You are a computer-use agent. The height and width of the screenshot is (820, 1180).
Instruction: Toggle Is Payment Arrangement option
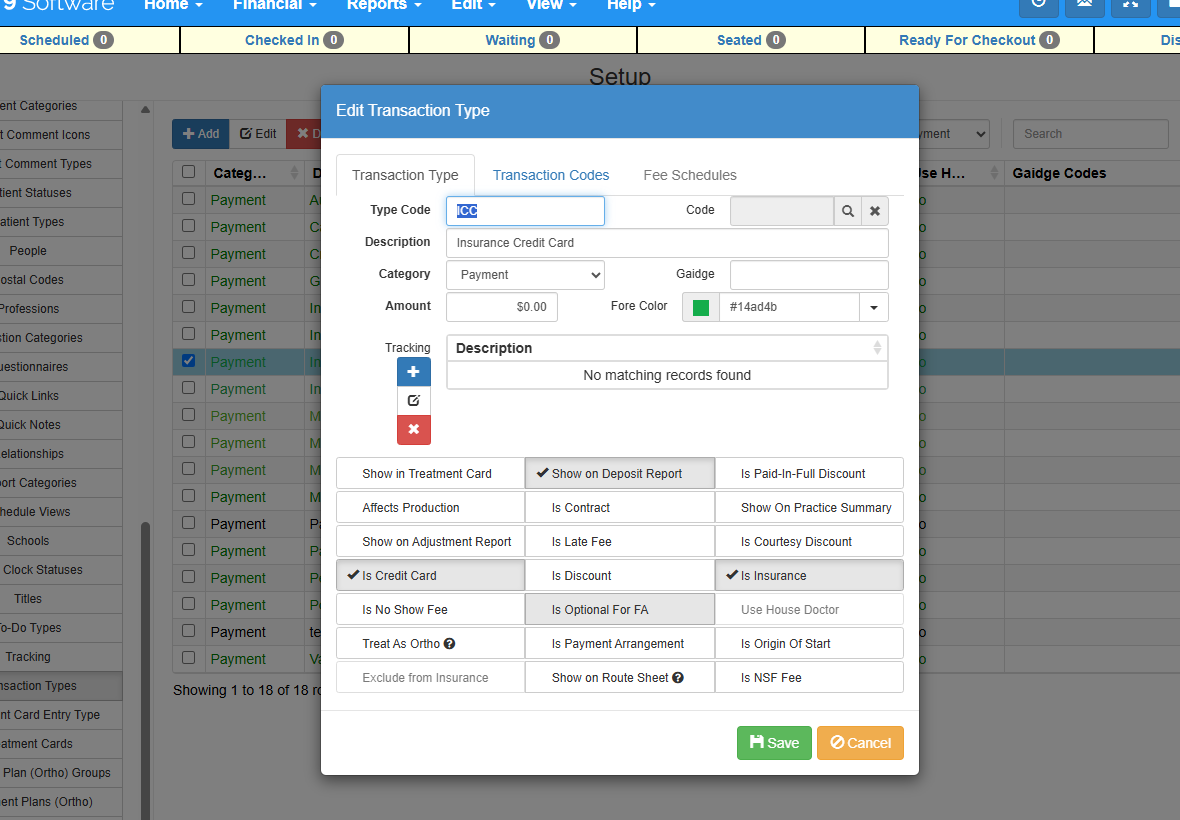click(619, 644)
